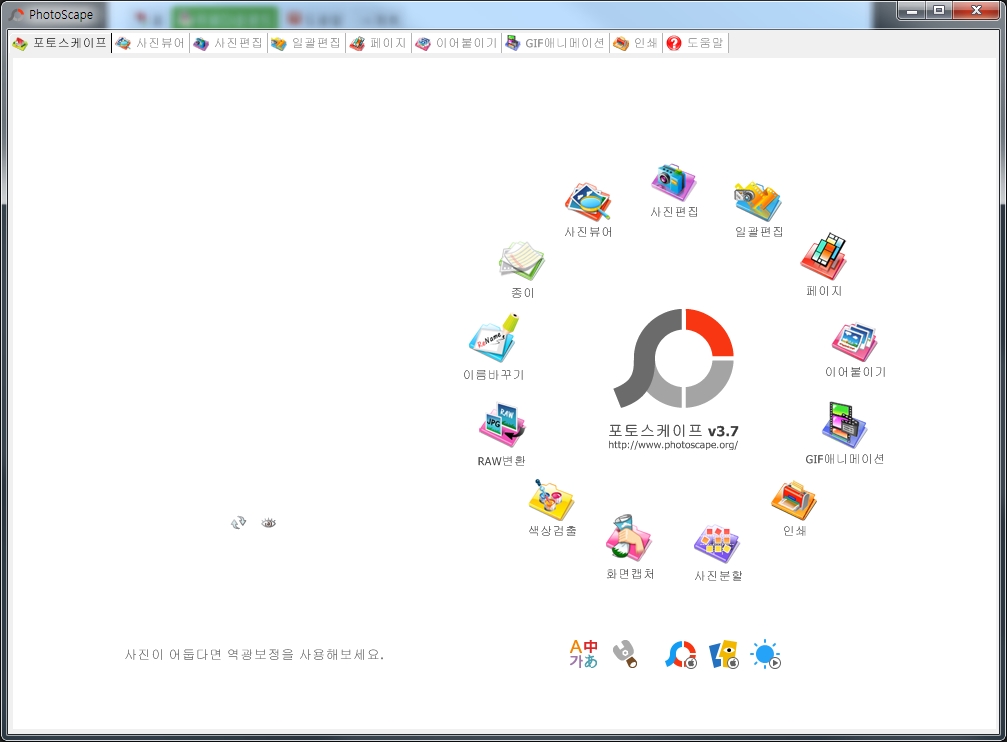Open the 사진뷰어 (Viewer) icon in the circle

click(x=588, y=203)
